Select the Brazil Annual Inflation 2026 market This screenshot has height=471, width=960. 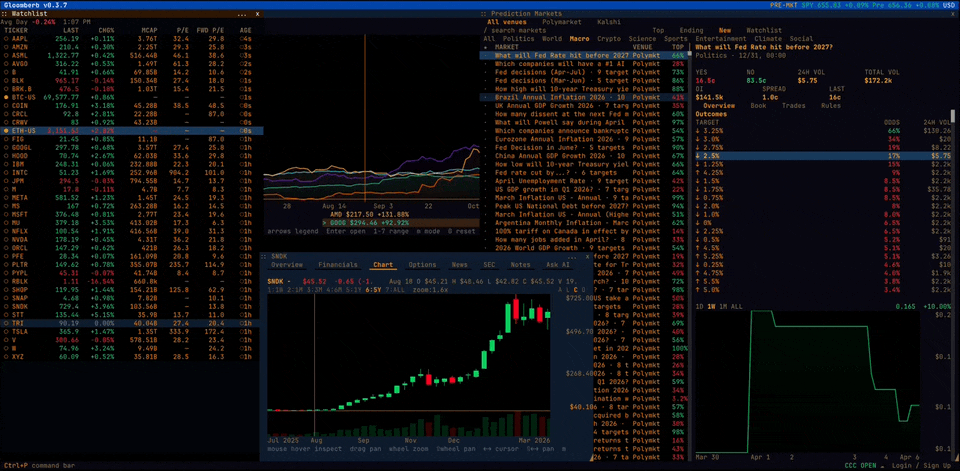tap(583, 97)
